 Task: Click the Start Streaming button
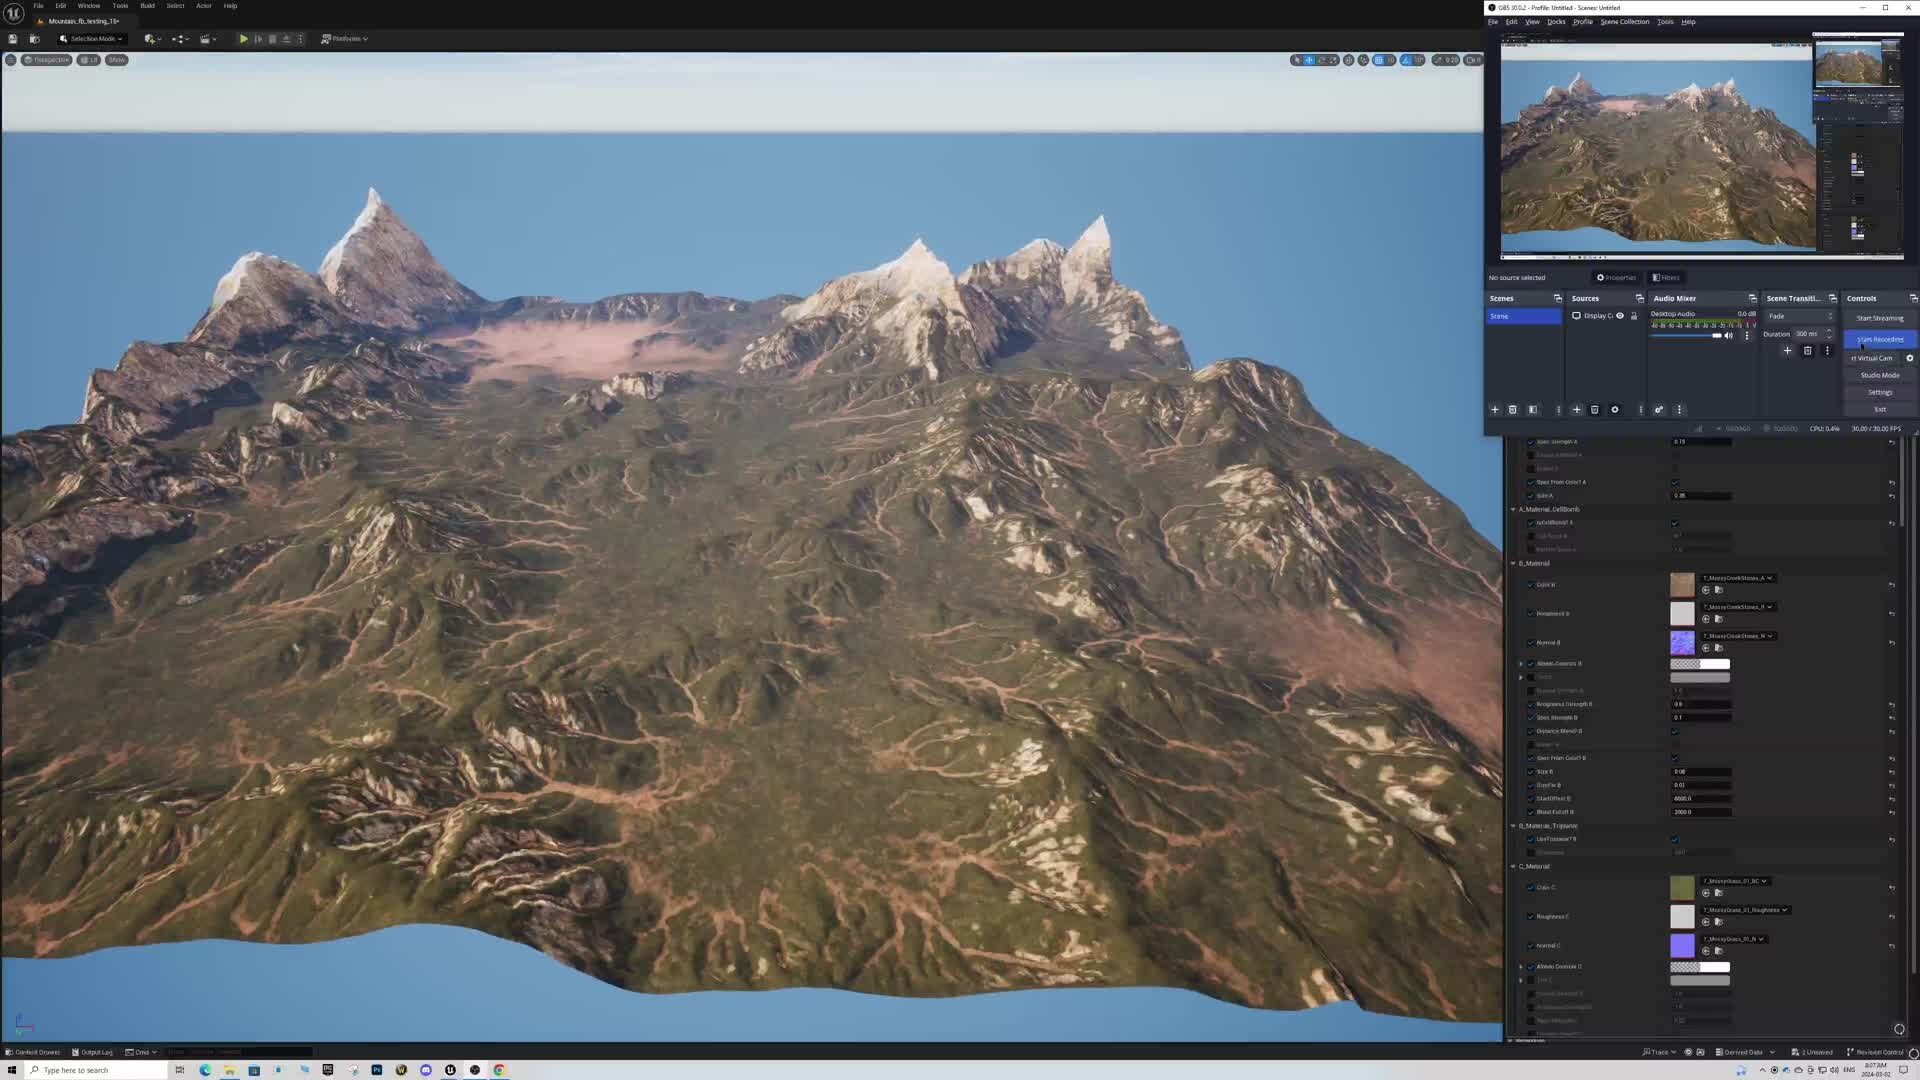click(1879, 318)
